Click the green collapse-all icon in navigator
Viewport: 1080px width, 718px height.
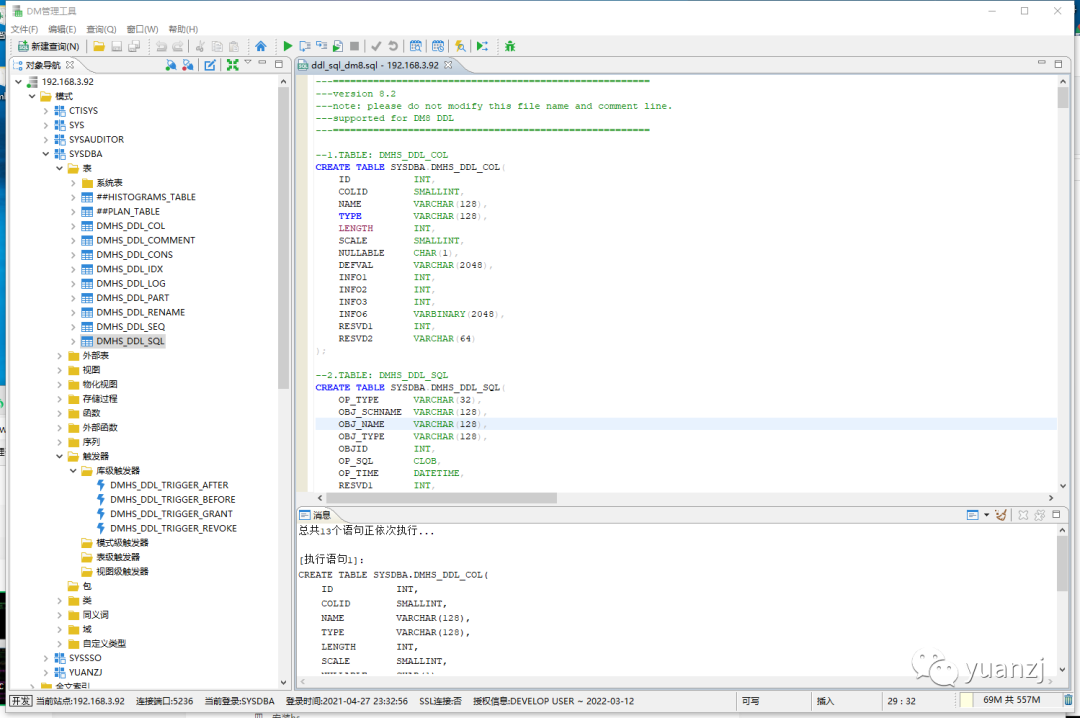pyautogui.click(x=233, y=65)
